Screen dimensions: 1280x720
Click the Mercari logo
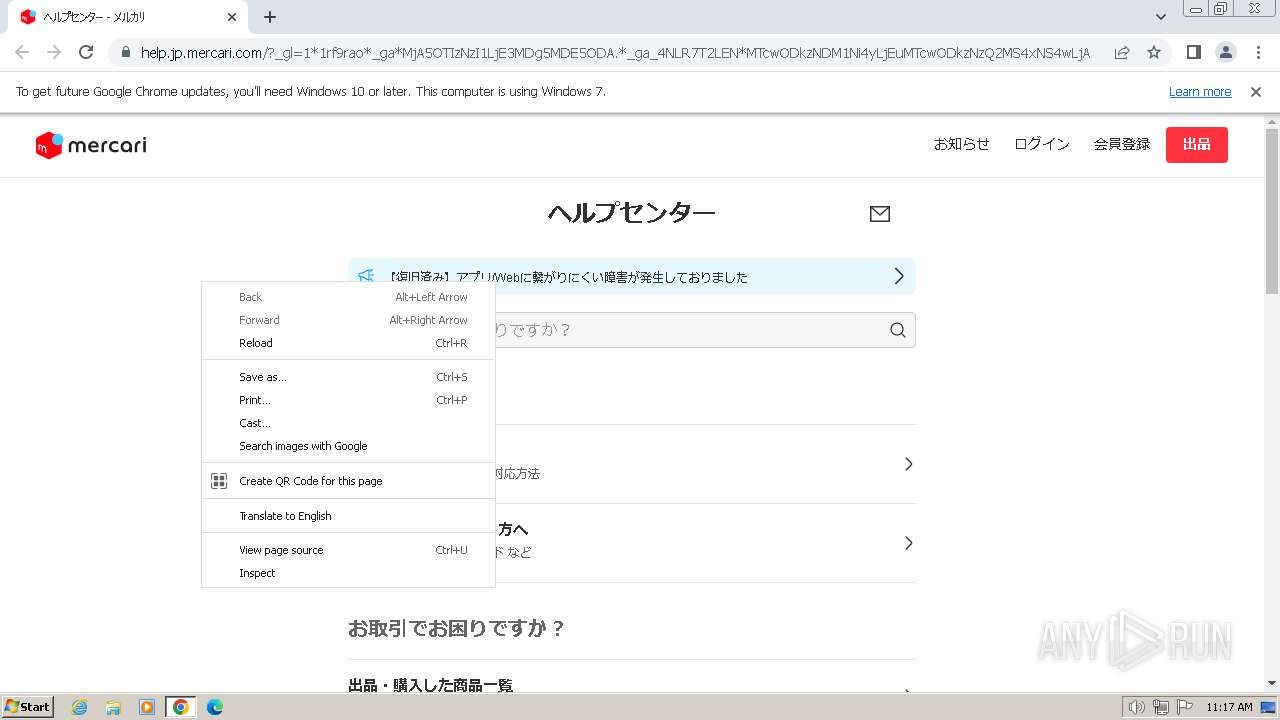click(91, 145)
